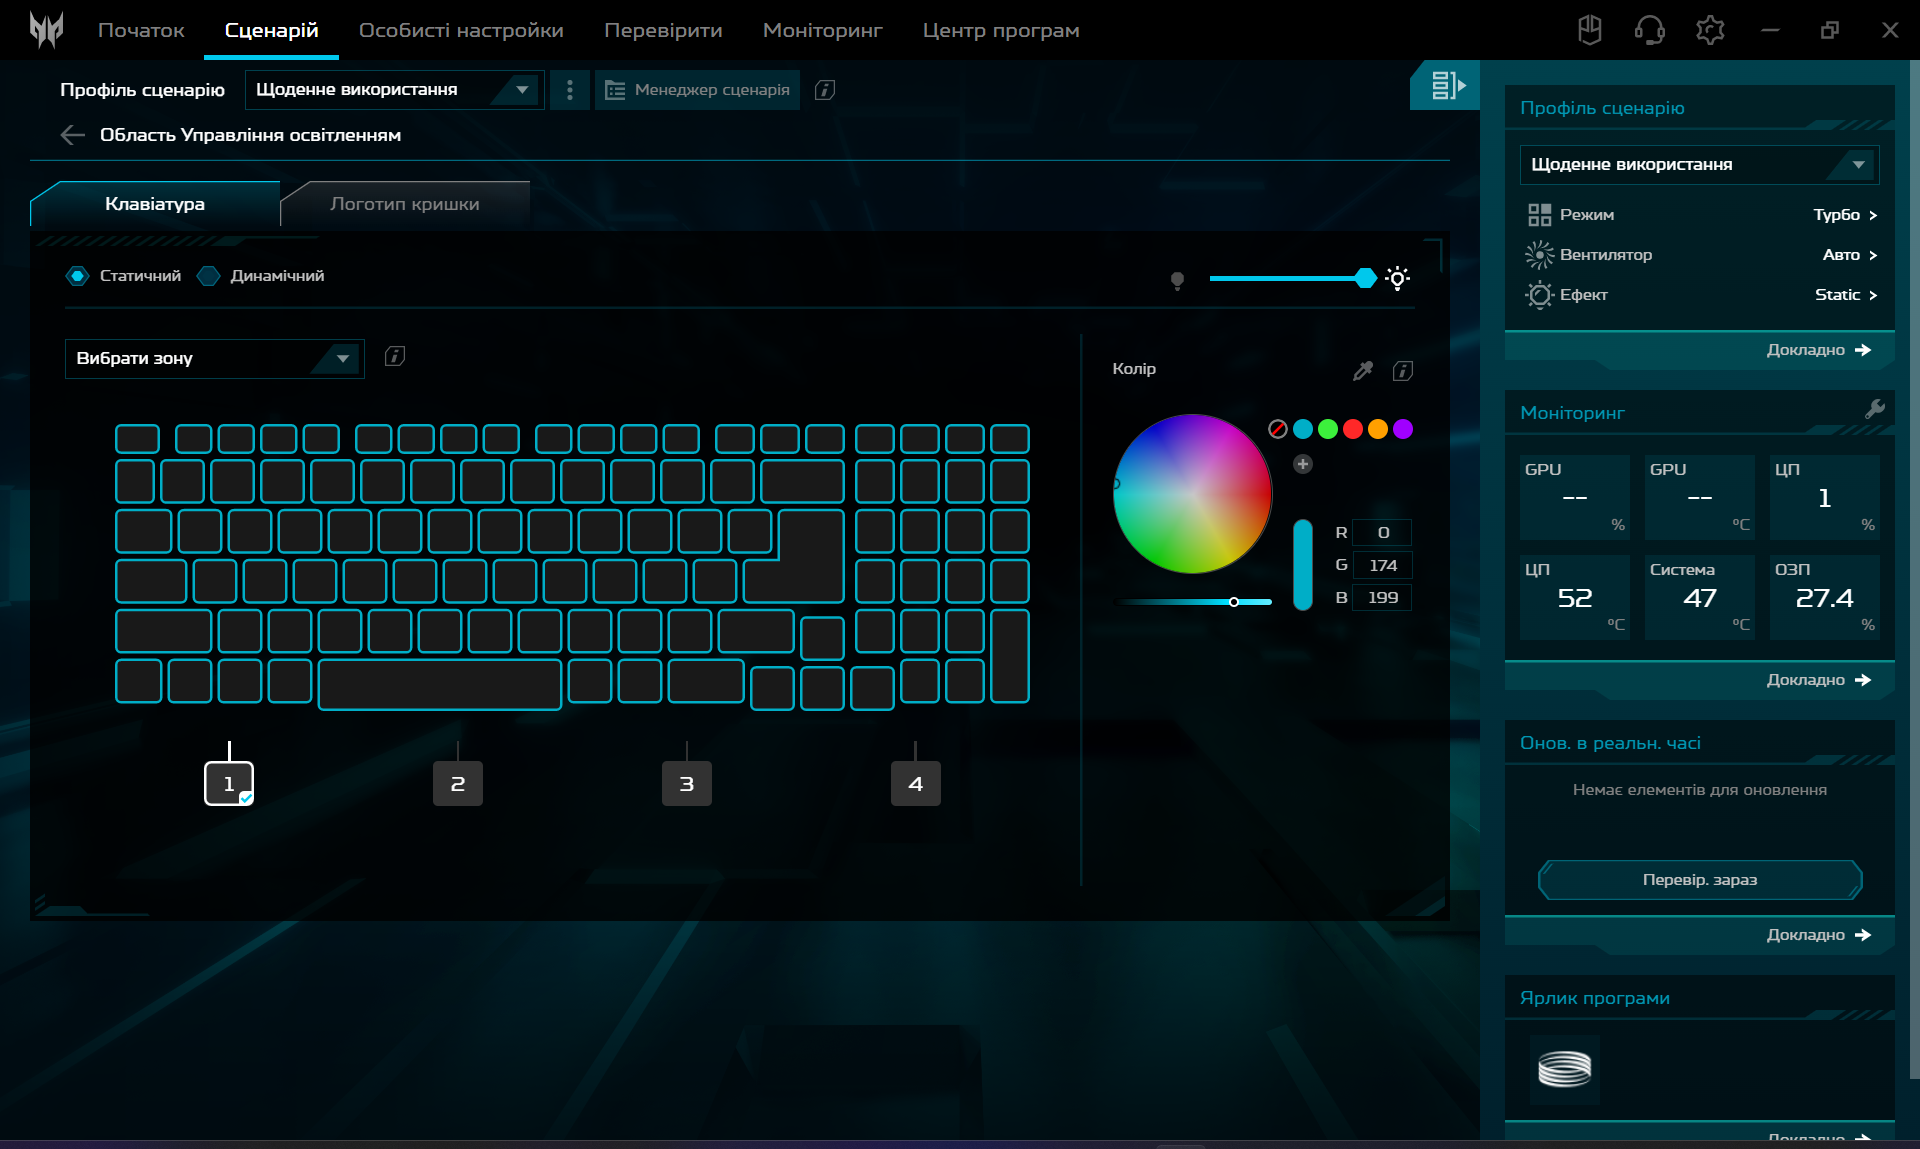Switch to the Логотип кришки tab

coord(405,204)
